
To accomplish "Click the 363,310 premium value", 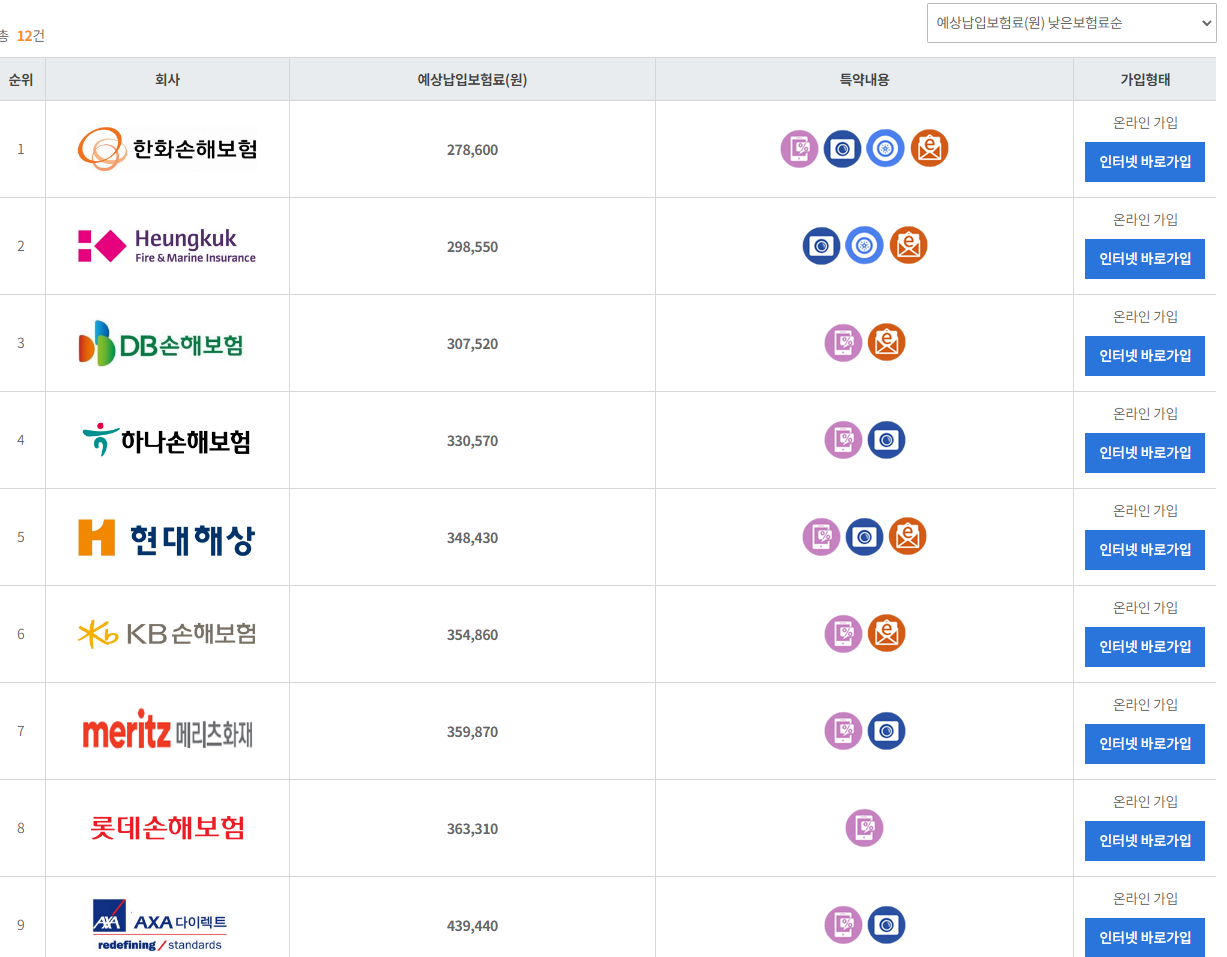I will coord(472,829).
